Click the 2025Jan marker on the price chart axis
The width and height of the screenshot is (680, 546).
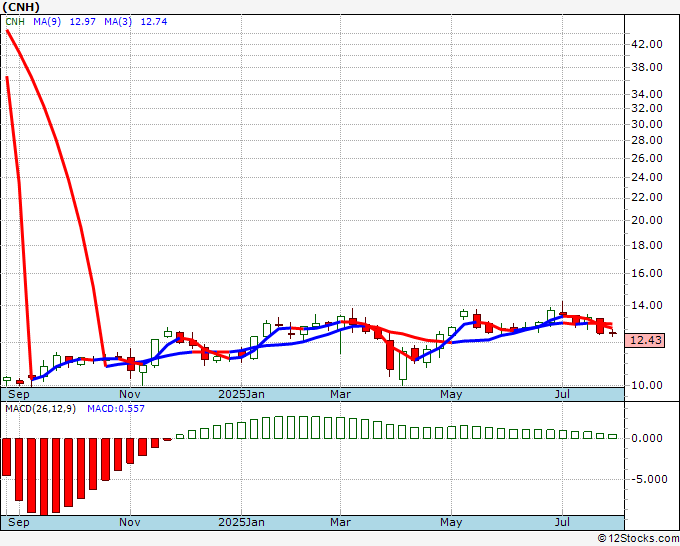click(x=241, y=394)
